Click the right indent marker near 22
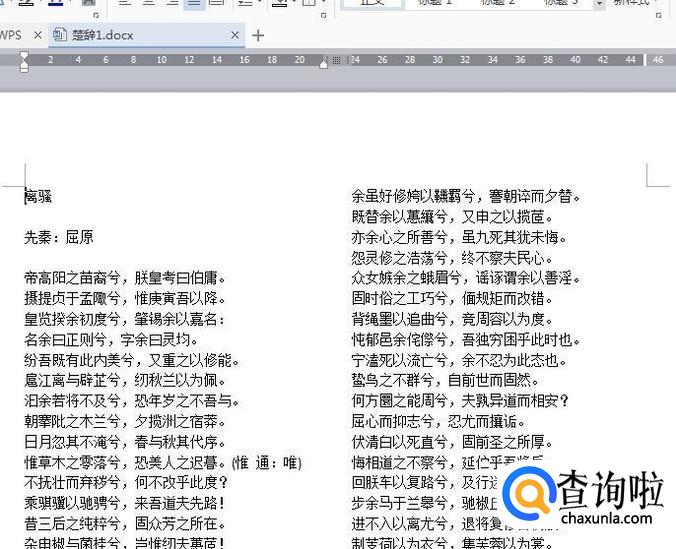676x549 pixels. tap(324, 64)
